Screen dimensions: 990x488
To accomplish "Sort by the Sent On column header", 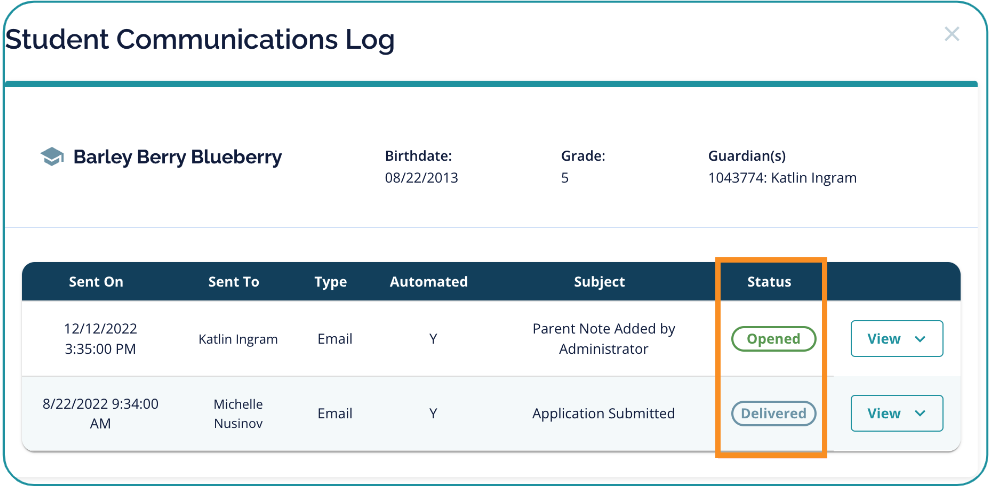I will (x=96, y=282).
